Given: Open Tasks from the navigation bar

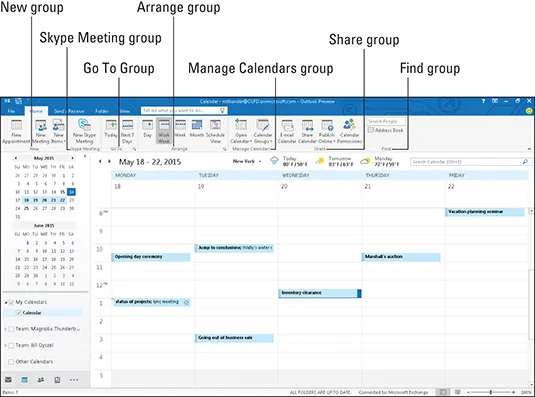Looking at the screenshot, I should [57, 380].
